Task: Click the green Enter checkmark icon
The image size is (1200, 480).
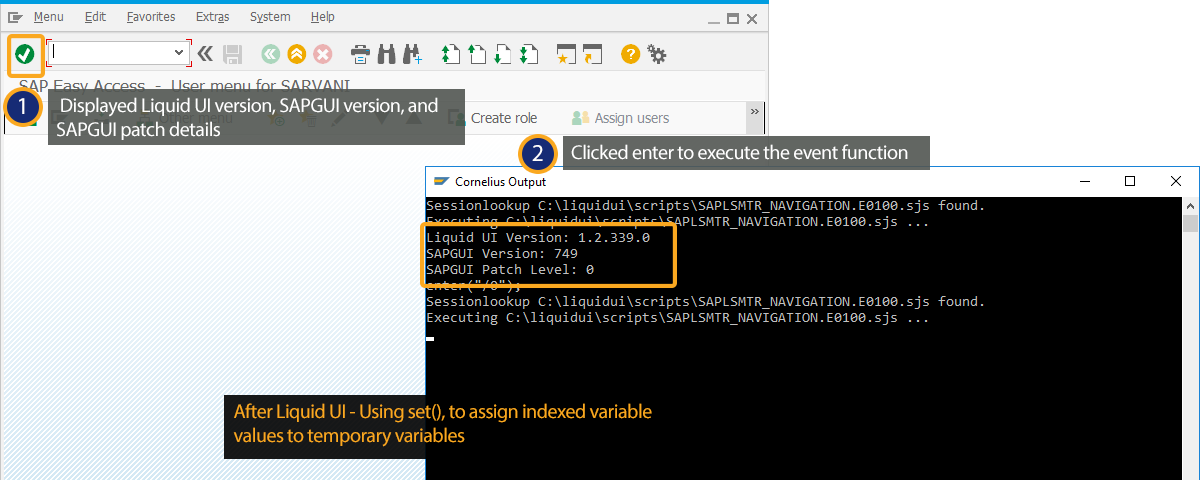Action: click(25, 54)
